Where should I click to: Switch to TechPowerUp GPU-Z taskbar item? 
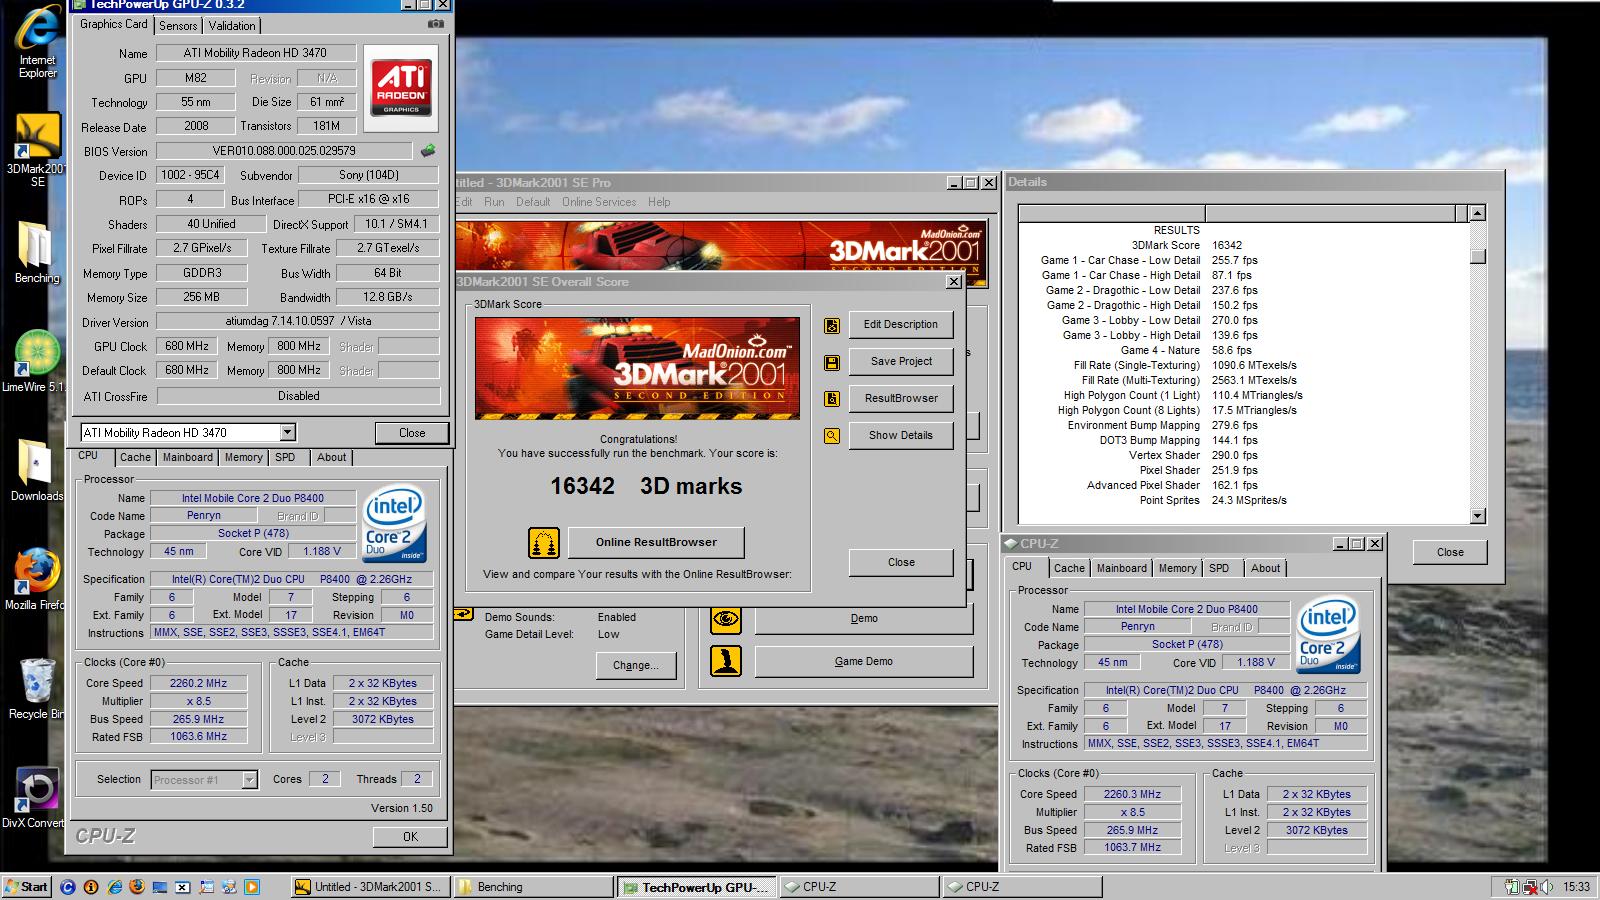pos(697,887)
